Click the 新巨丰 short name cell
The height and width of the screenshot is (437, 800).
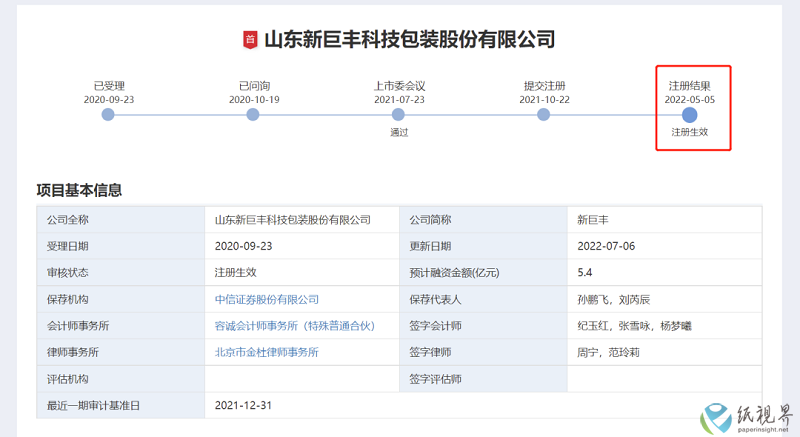[x=664, y=220]
